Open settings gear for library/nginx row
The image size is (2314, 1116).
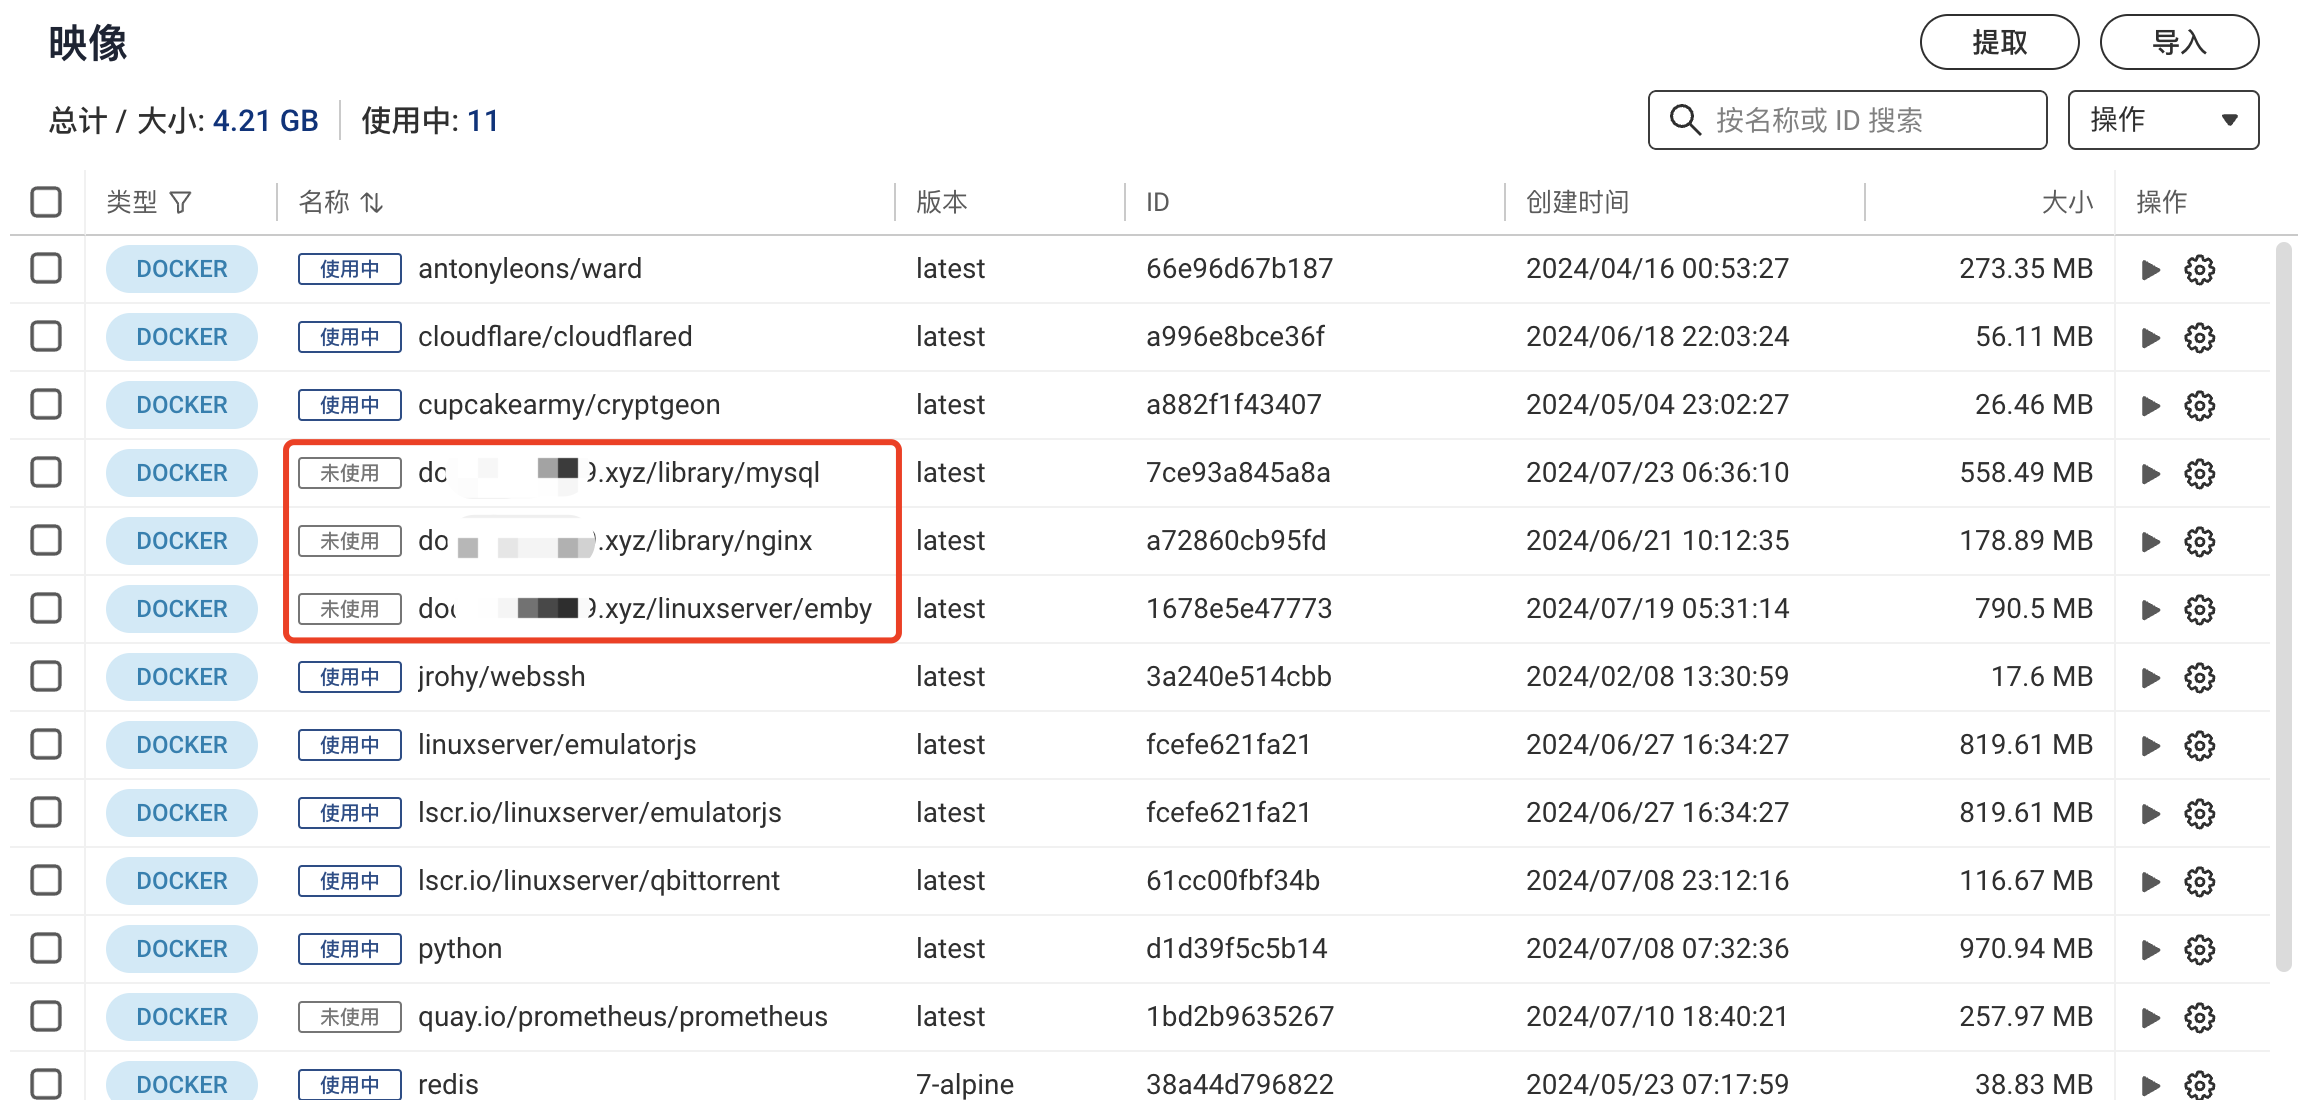click(2200, 542)
